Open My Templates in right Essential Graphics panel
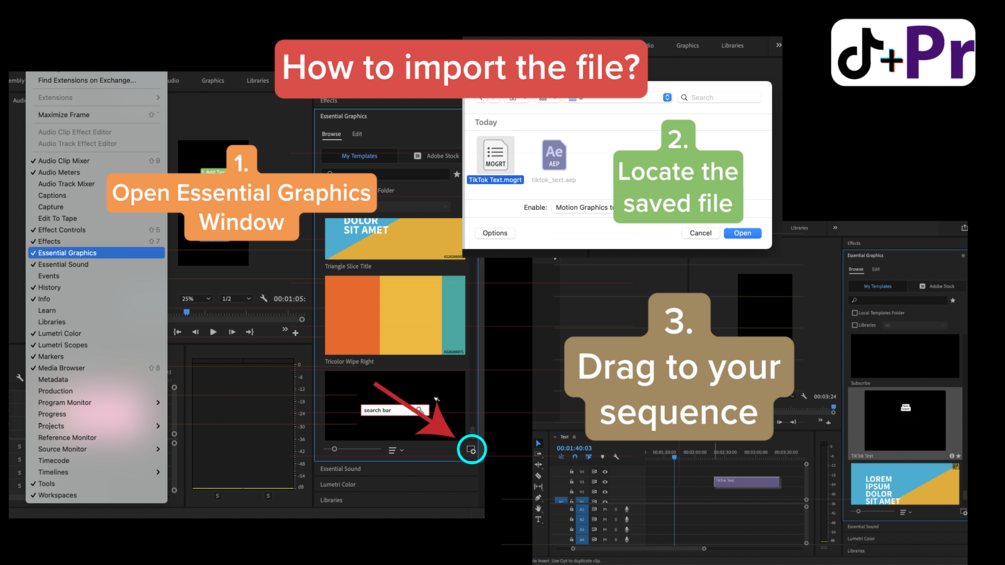This screenshot has width=1005, height=565. 877,286
